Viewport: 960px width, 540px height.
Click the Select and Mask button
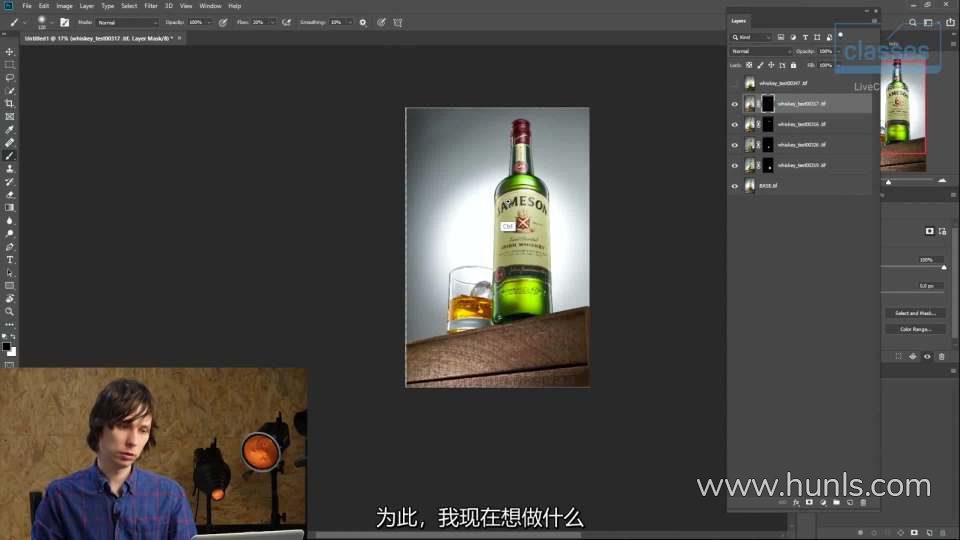pyautogui.click(x=915, y=313)
